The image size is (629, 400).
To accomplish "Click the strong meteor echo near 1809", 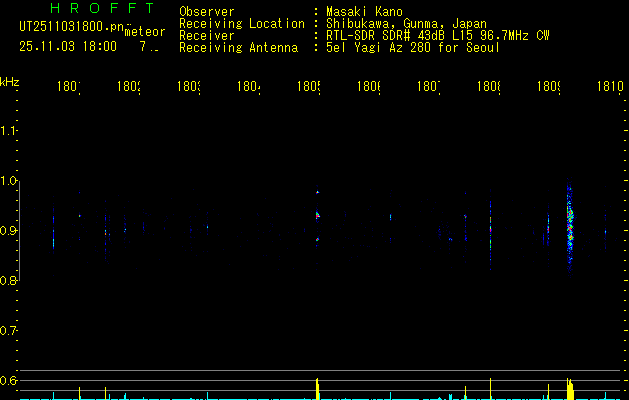I will tap(570, 227).
